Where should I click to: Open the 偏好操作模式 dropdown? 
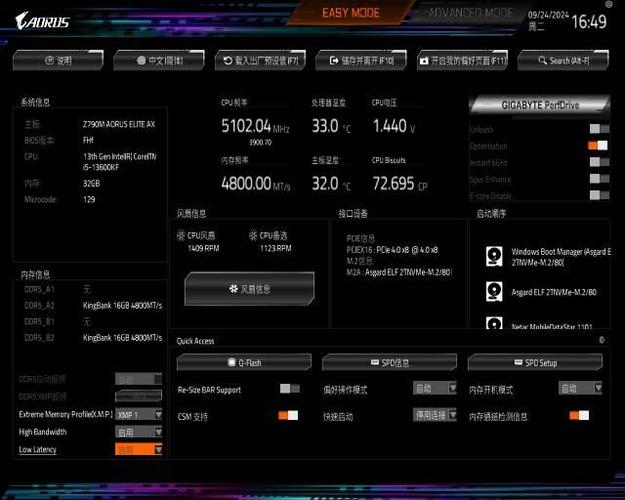435,388
